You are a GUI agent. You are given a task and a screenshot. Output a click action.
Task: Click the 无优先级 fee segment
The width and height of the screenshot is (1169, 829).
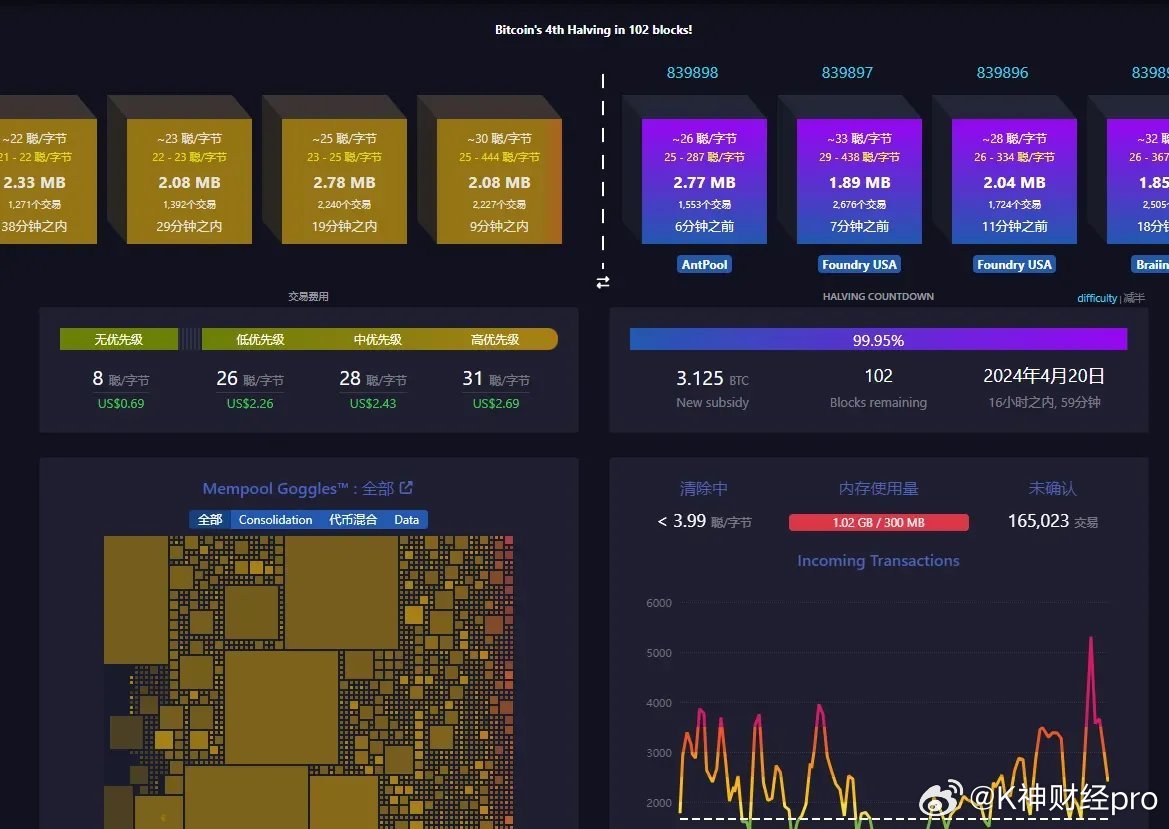pos(119,339)
